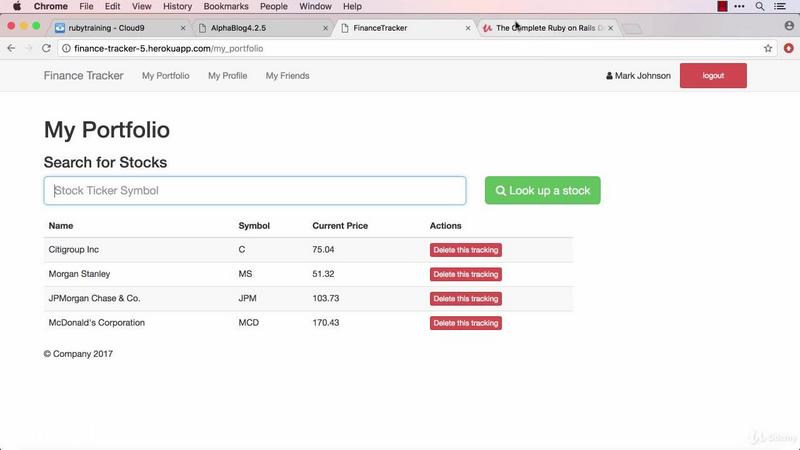
Task: Click the Finance Tracker brand link
Action: click(x=84, y=76)
